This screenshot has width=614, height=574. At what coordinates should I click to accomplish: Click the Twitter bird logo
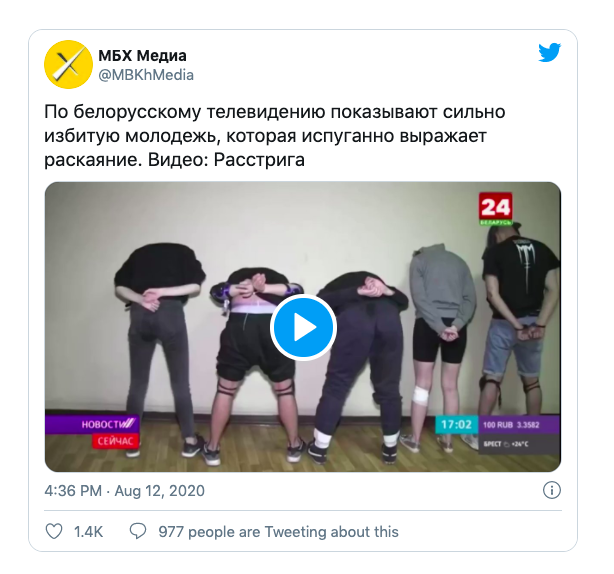pyautogui.click(x=549, y=52)
